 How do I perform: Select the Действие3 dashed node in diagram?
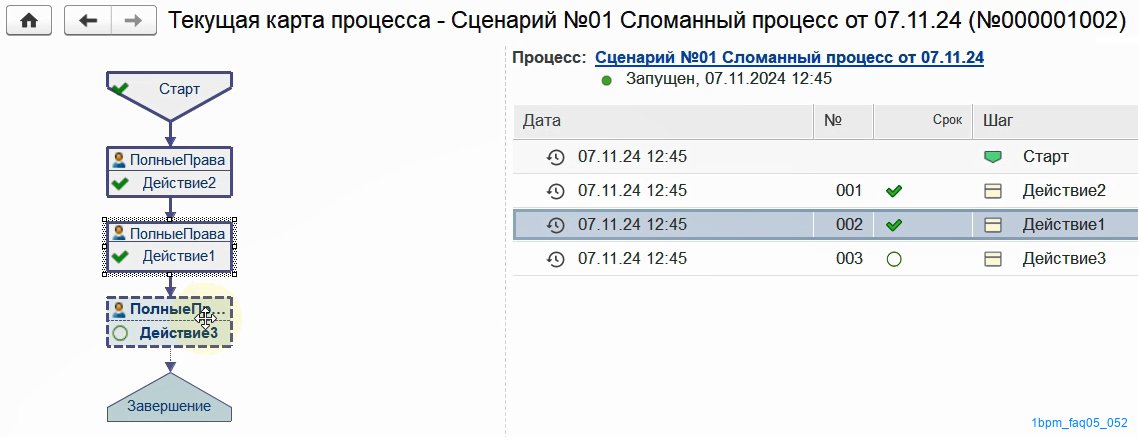click(x=169, y=322)
